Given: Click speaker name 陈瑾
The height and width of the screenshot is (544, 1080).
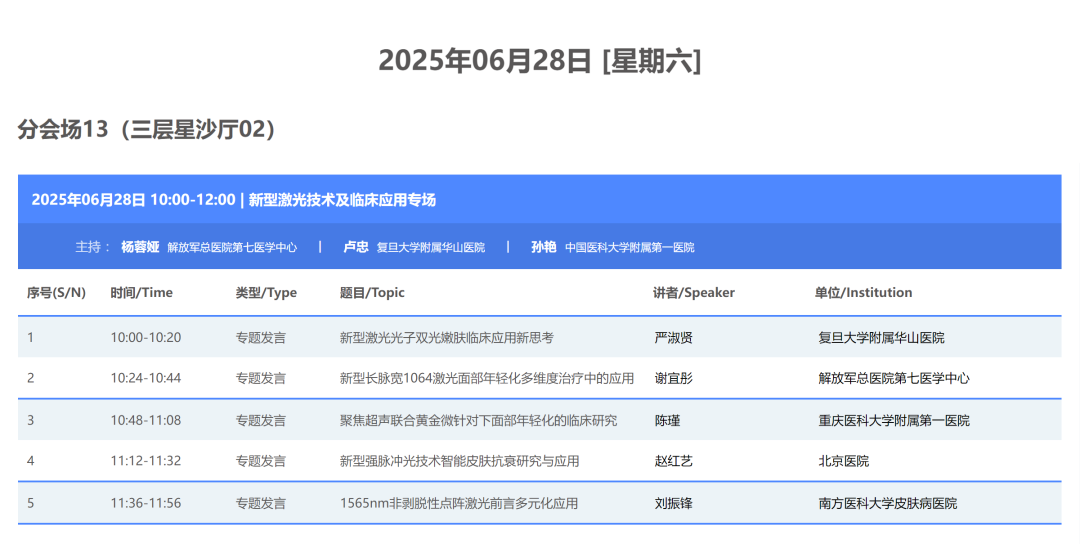Looking at the screenshot, I should [x=667, y=420].
